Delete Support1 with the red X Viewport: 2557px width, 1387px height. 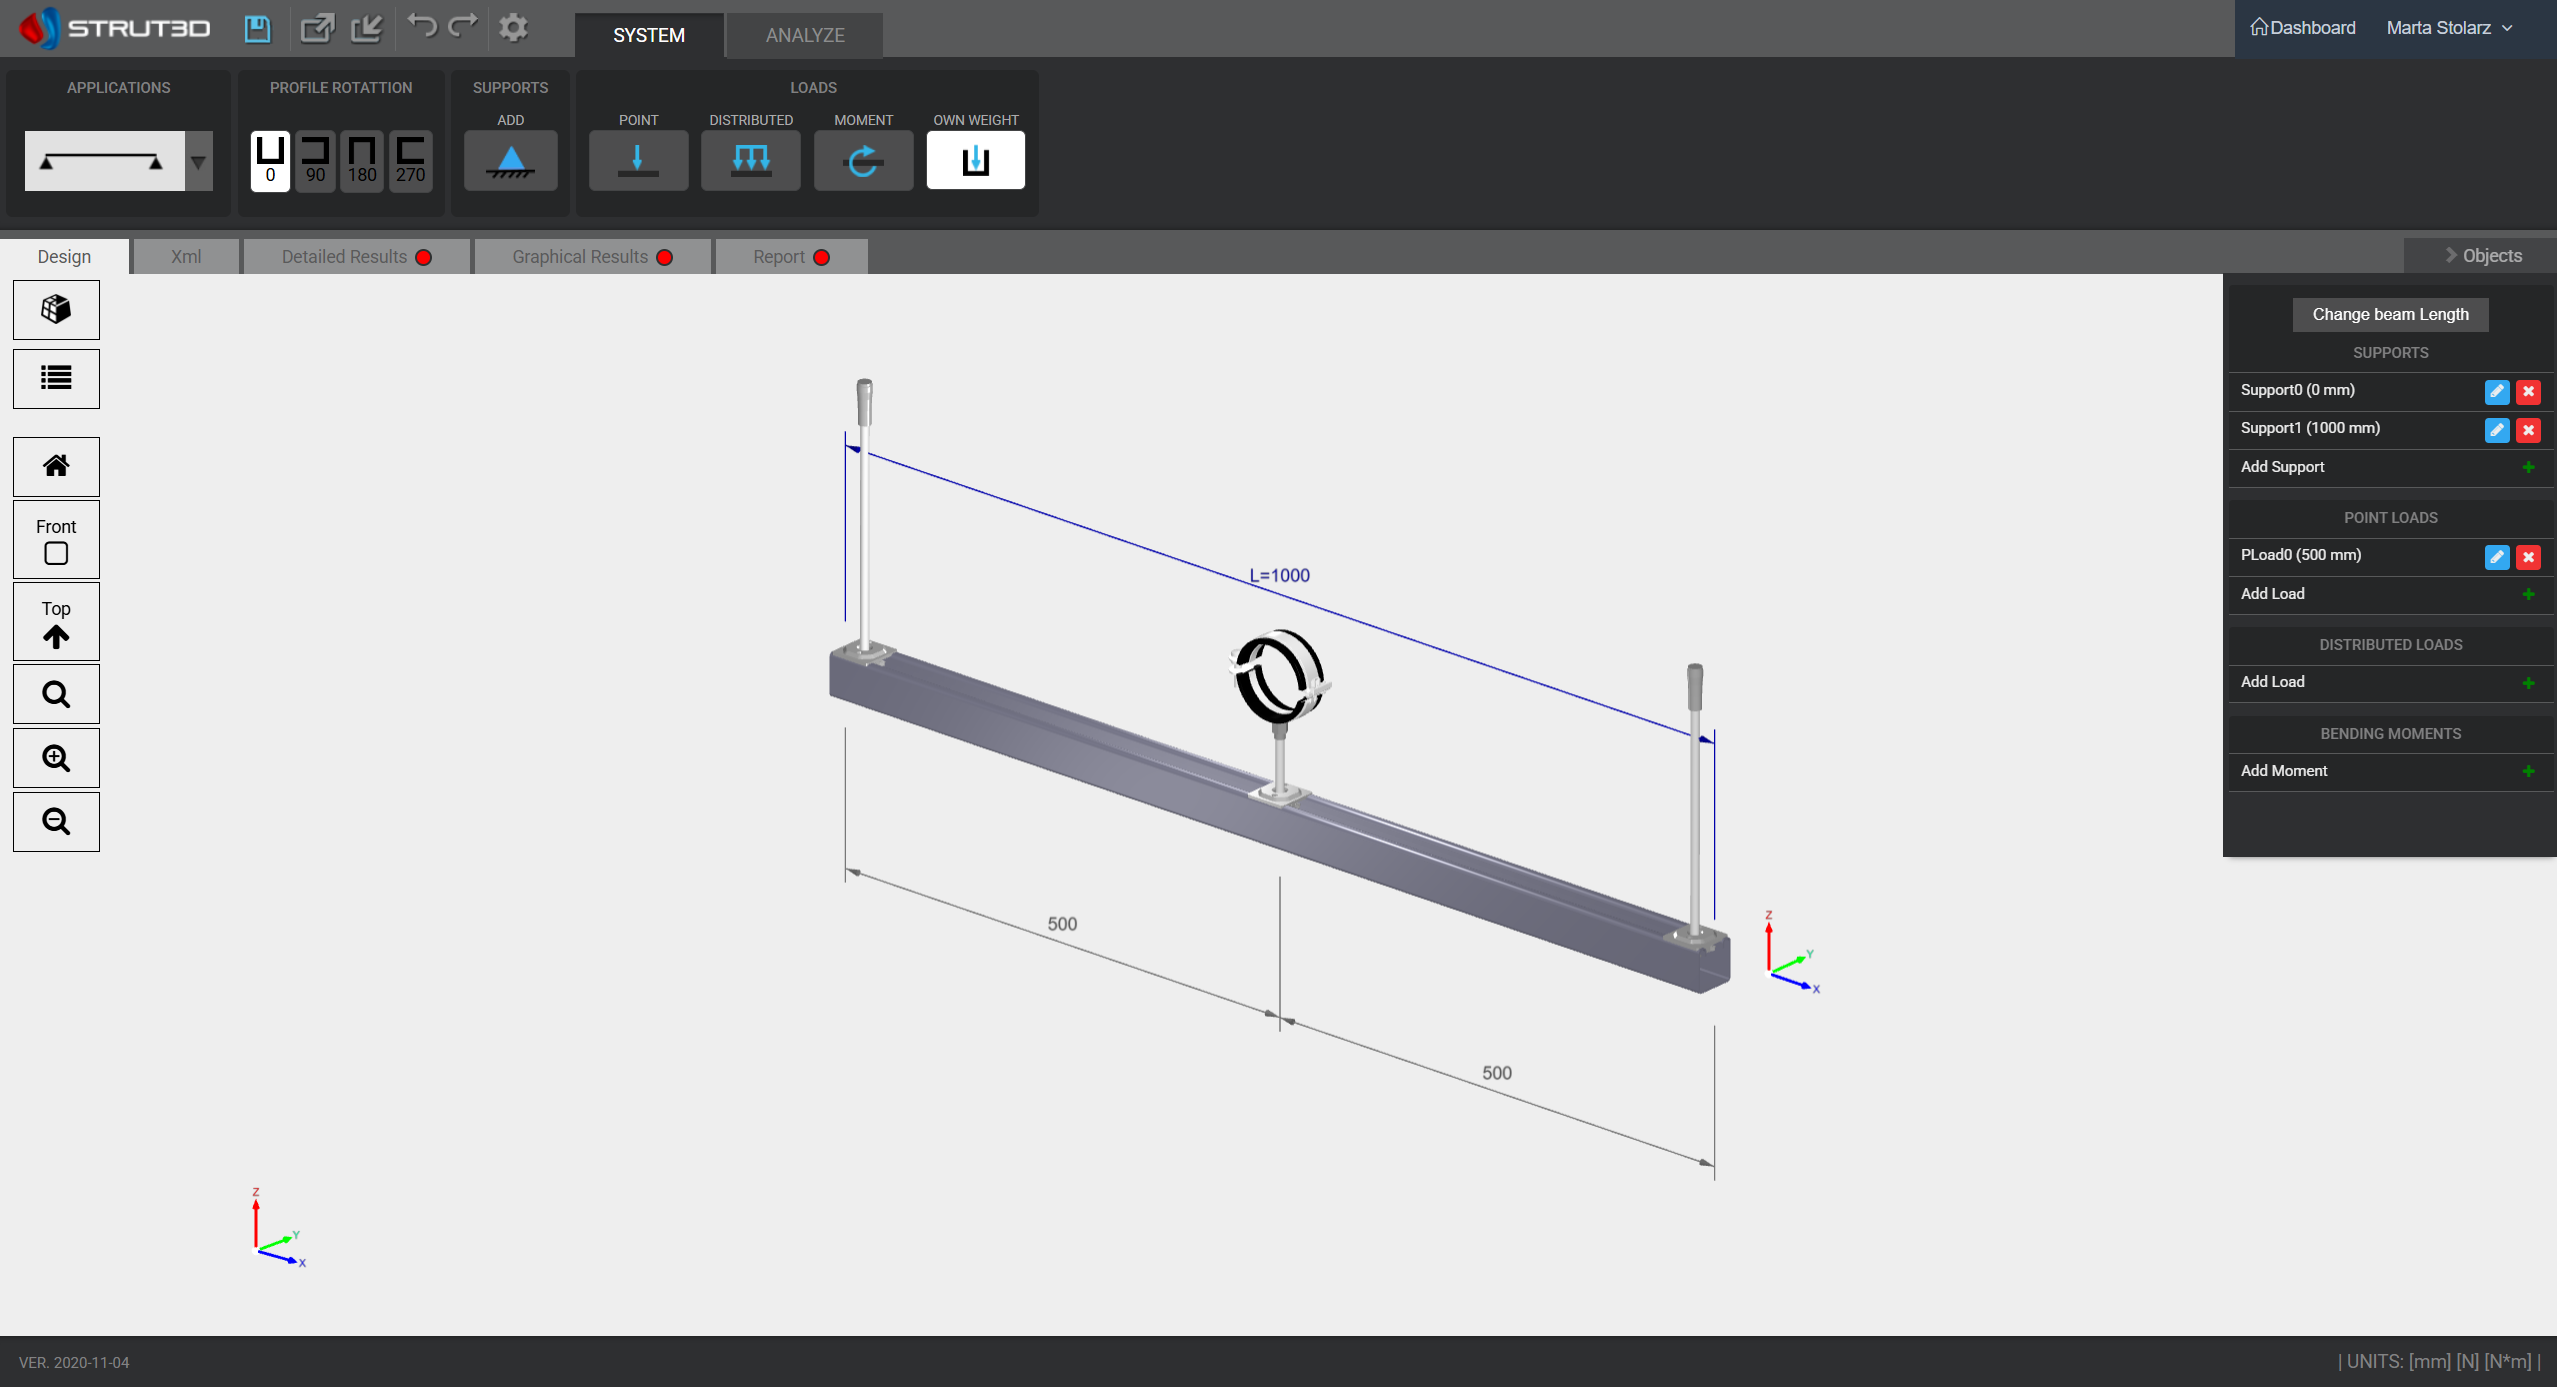(2529, 430)
